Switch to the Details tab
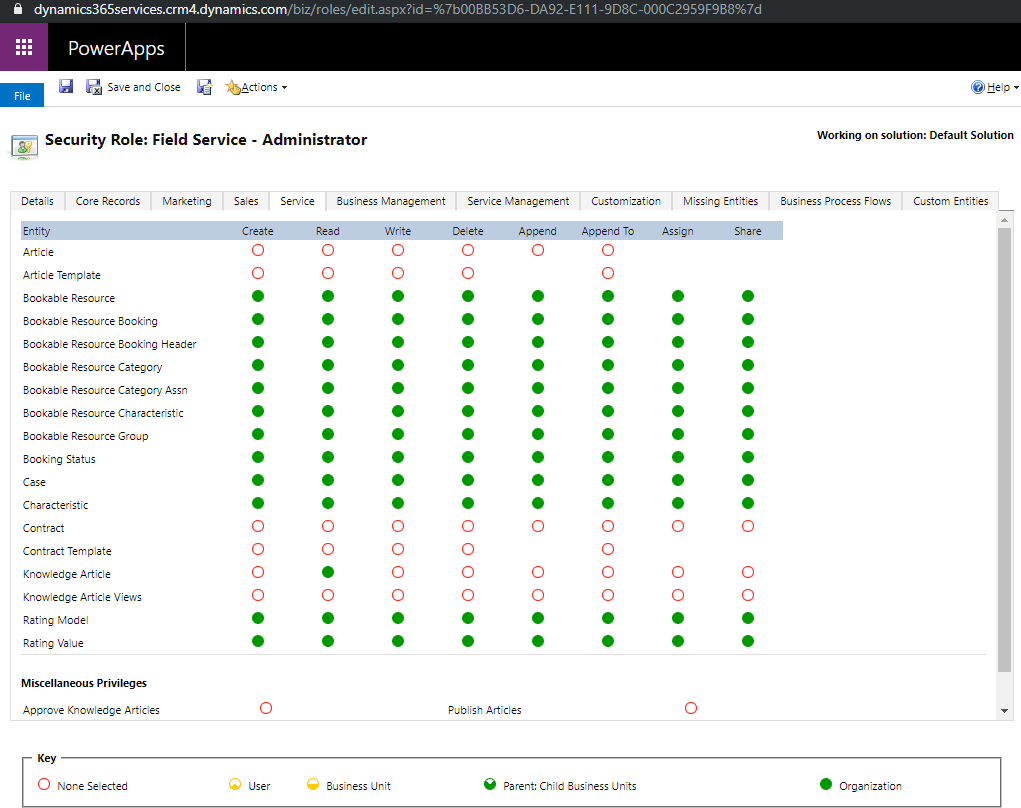This screenshot has width=1021, height=808. click(37, 201)
